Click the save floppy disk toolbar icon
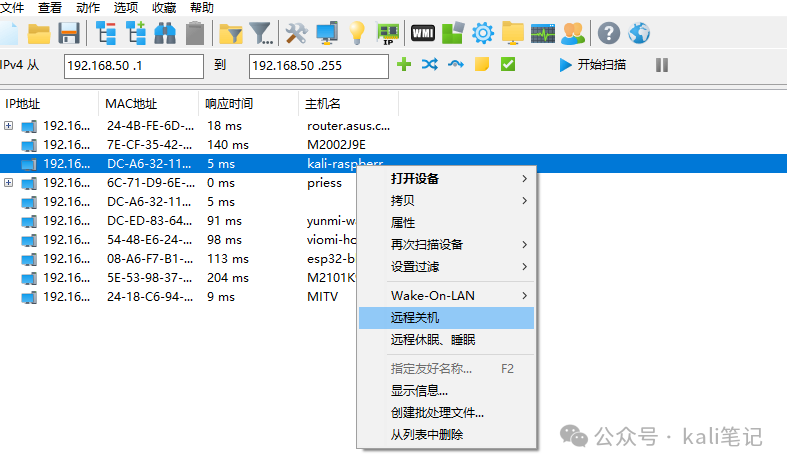This screenshot has width=787, height=467. point(69,33)
